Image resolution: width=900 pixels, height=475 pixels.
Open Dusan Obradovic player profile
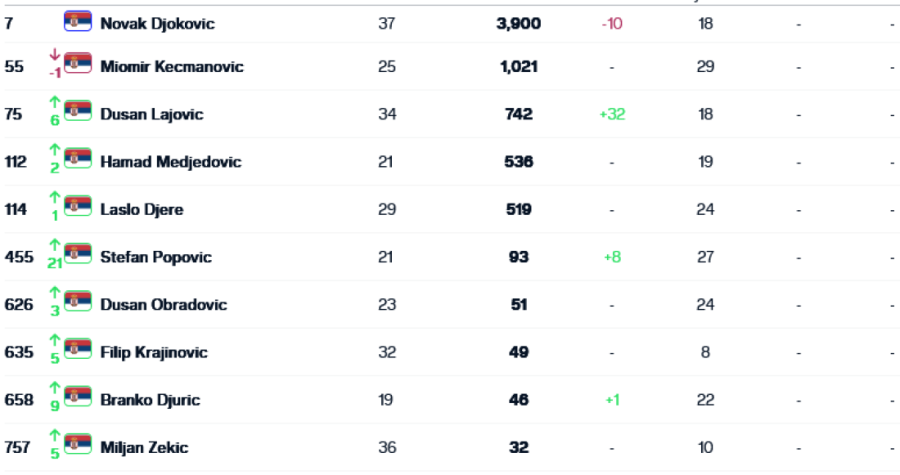point(163,305)
